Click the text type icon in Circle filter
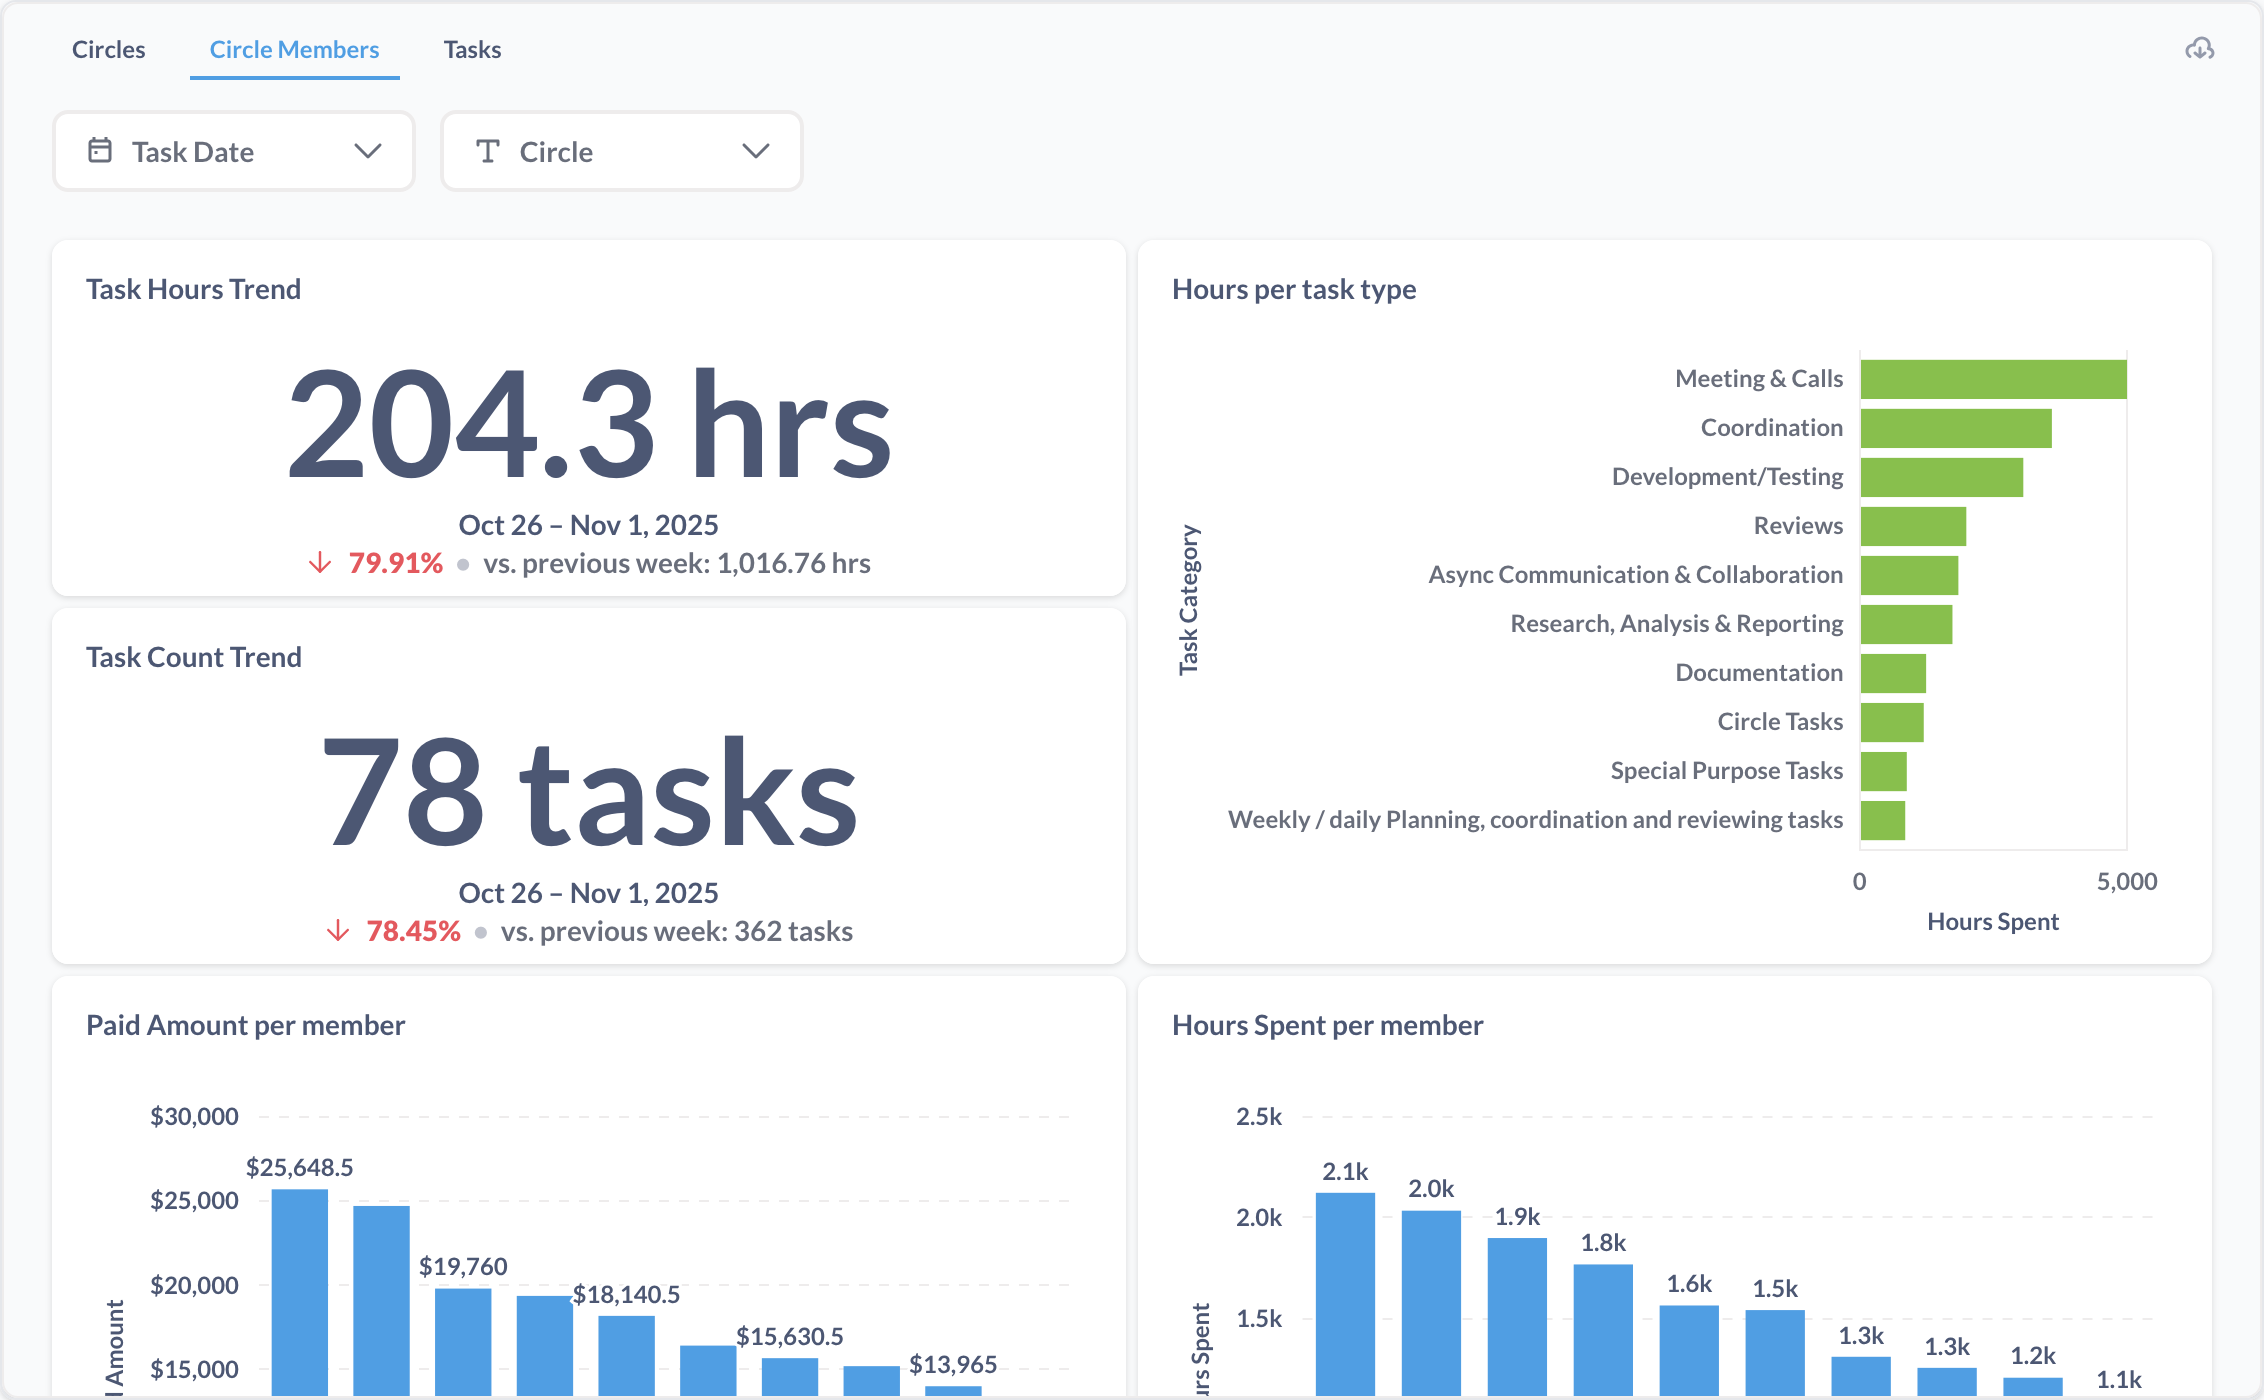This screenshot has width=2264, height=1400. [x=488, y=151]
